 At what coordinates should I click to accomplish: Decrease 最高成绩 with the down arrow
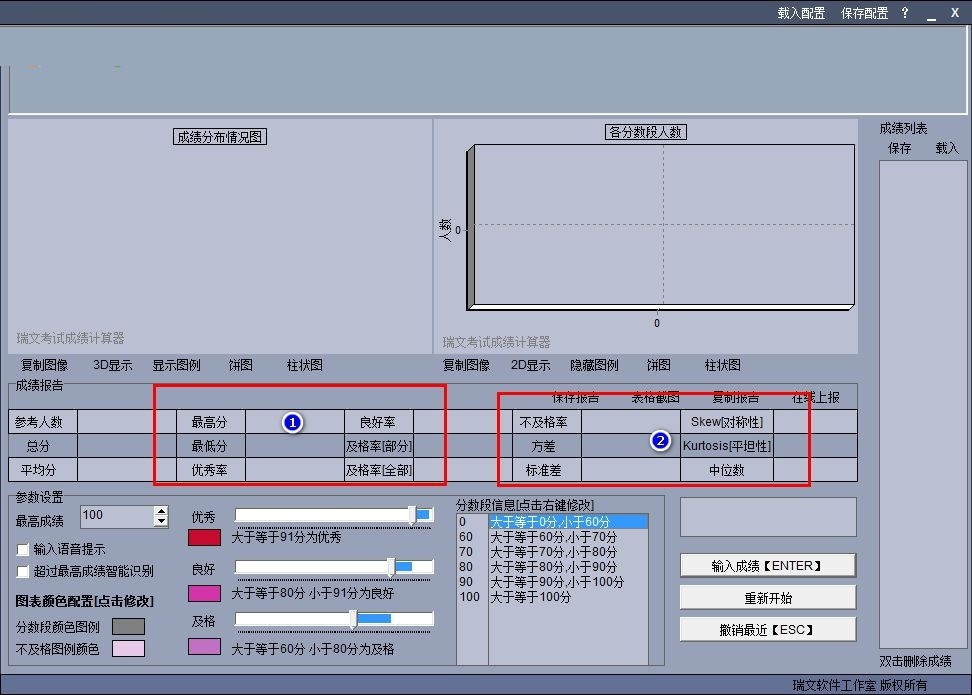(161, 521)
